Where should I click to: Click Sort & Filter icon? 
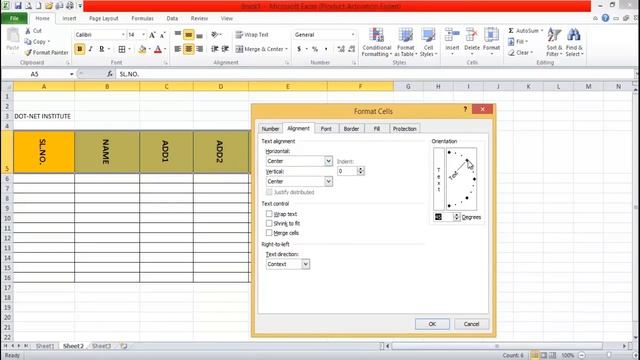click(x=554, y=42)
